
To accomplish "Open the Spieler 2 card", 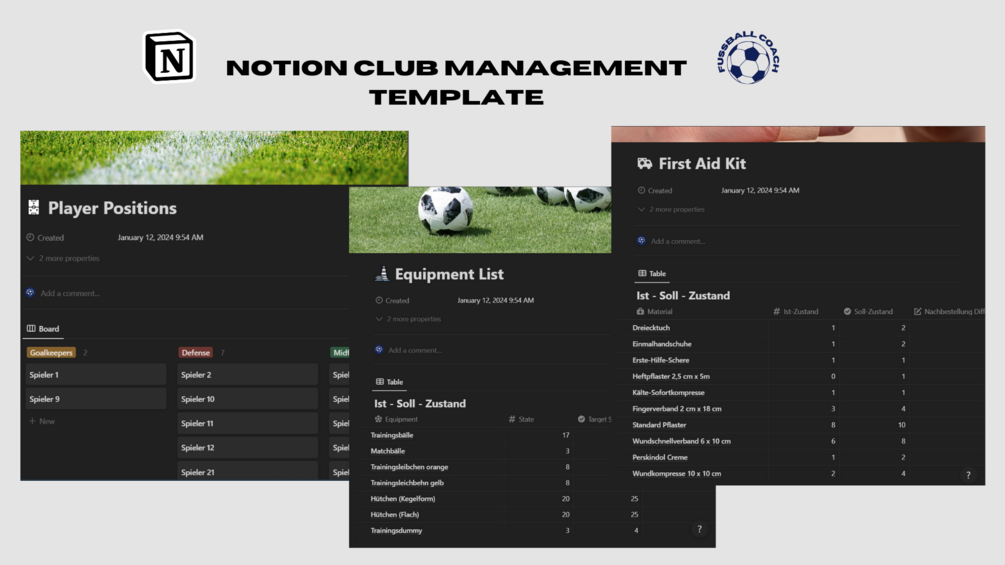I will [247, 375].
